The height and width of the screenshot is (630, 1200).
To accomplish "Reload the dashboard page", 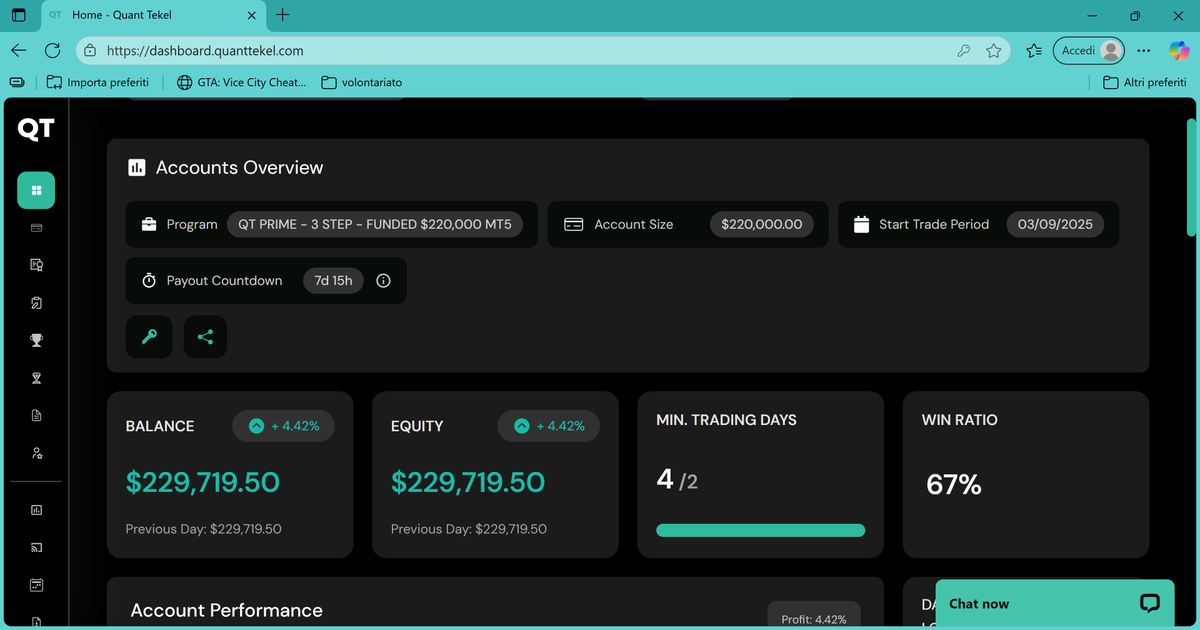I will [53, 50].
